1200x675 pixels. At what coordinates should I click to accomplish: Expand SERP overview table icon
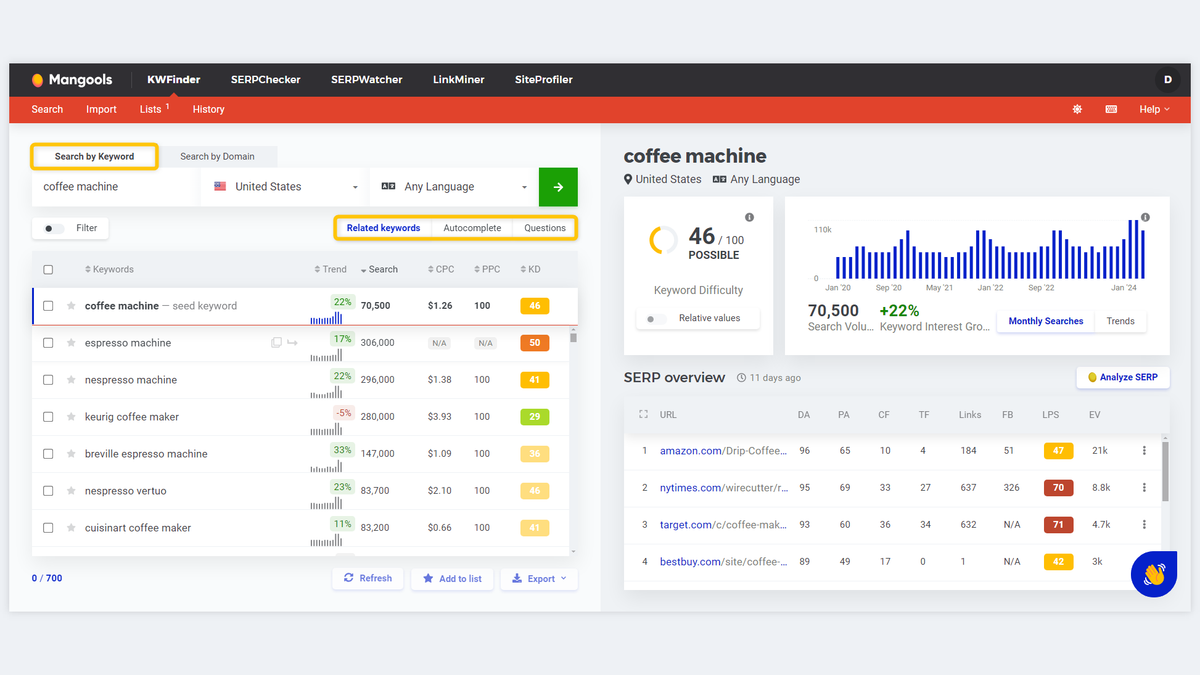tap(643, 414)
